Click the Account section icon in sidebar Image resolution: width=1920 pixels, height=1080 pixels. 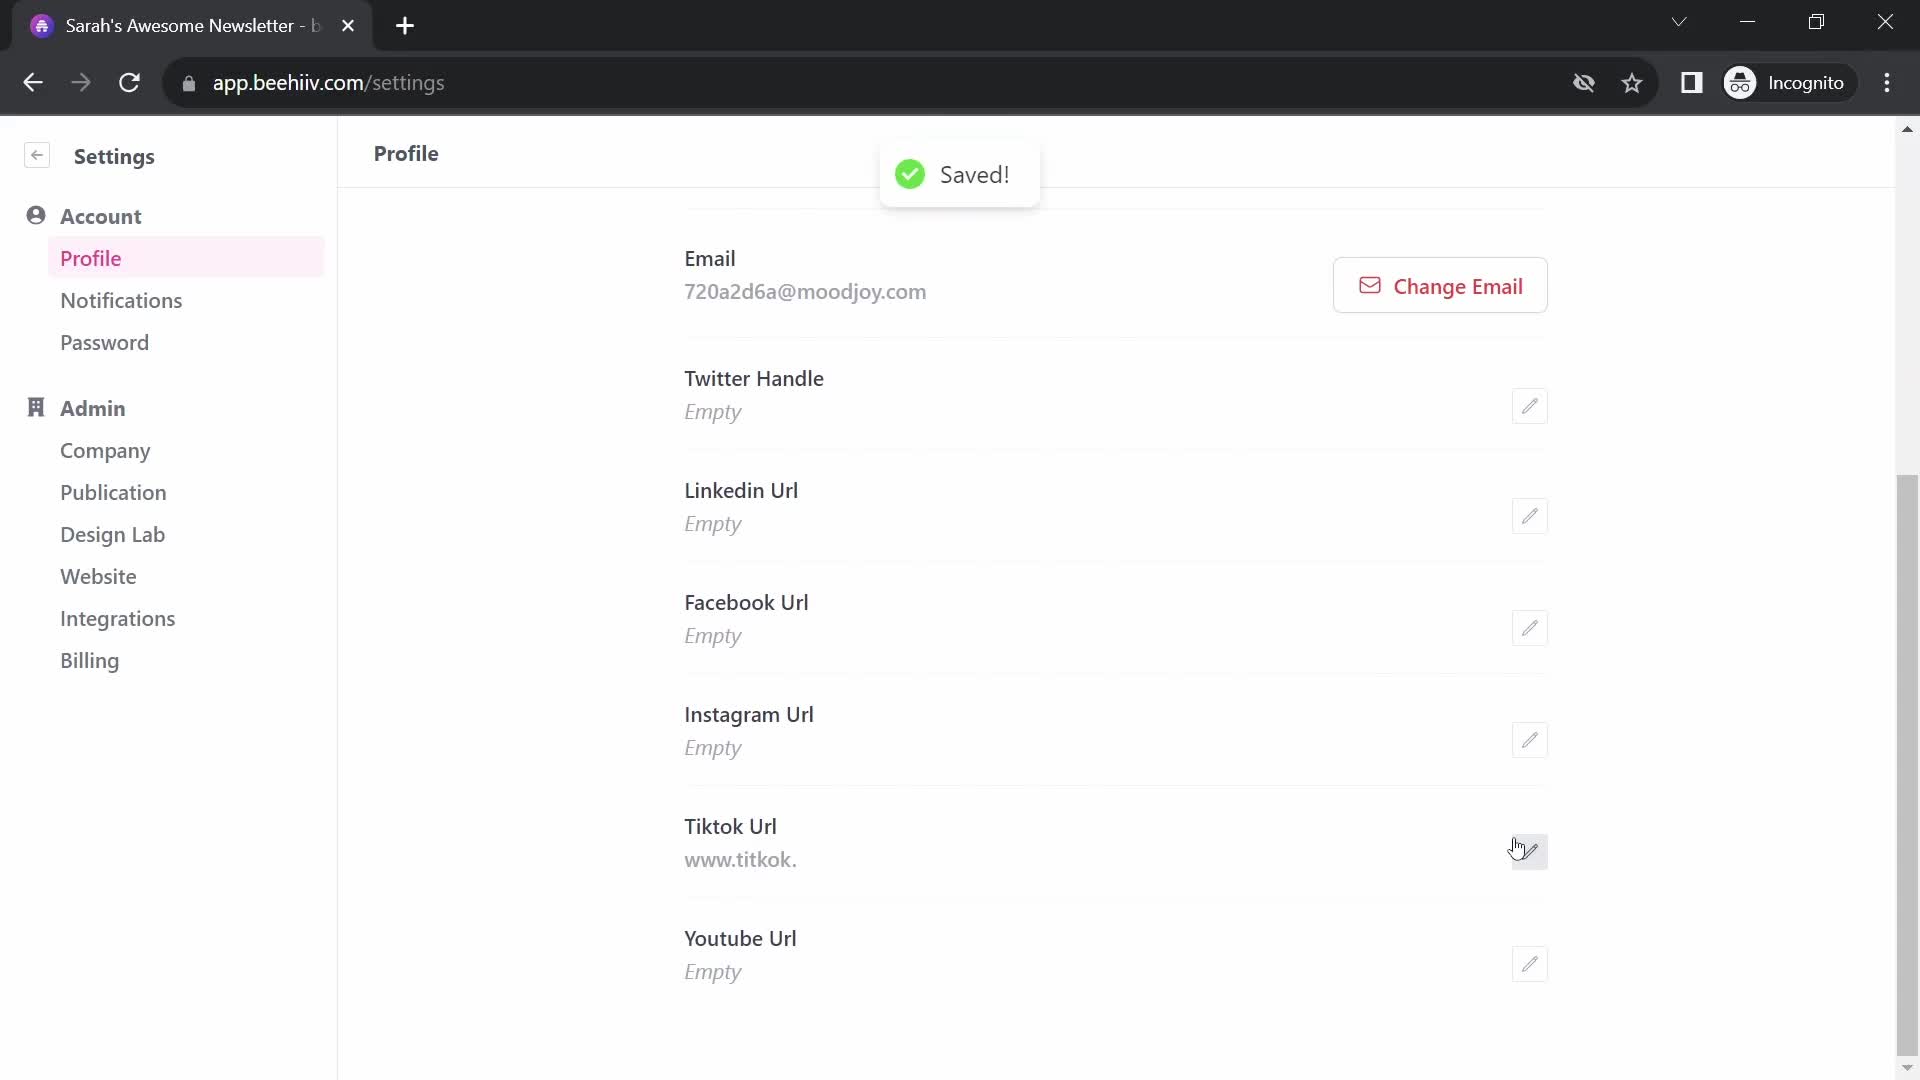click(x=36, y=215)
